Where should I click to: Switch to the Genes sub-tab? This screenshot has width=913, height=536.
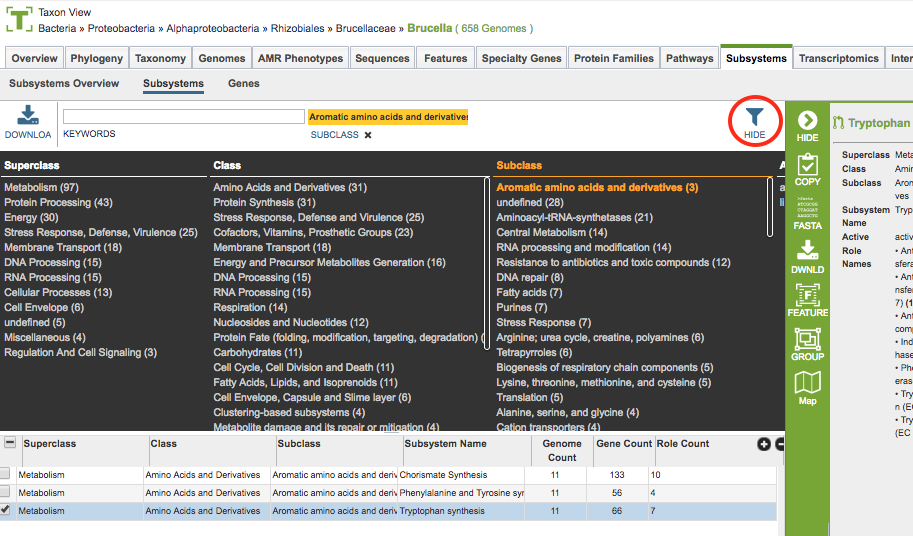pos(243,84)
